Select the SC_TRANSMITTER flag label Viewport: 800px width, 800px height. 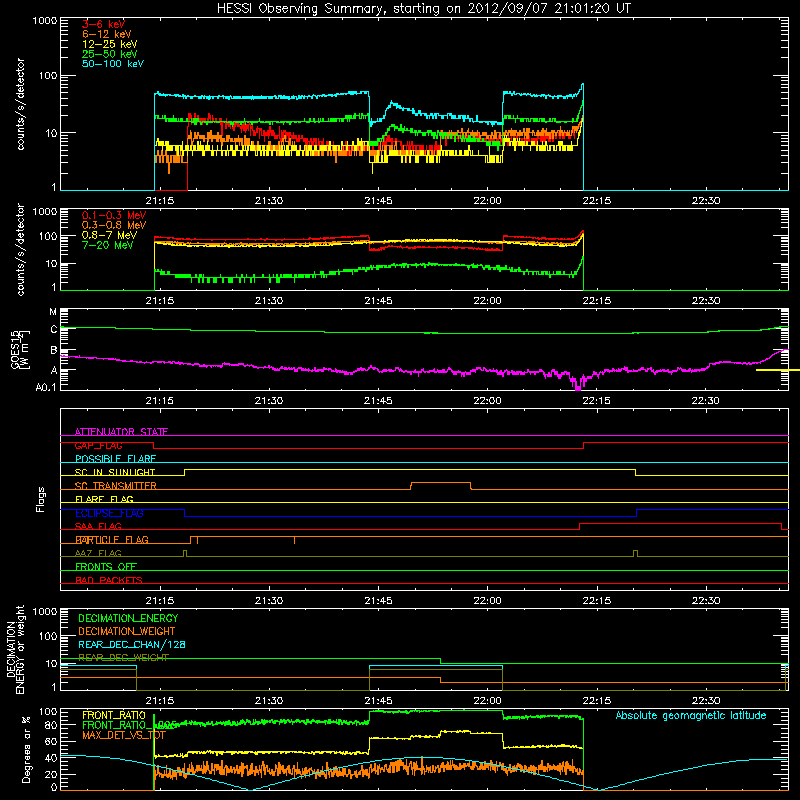point(115,486)
